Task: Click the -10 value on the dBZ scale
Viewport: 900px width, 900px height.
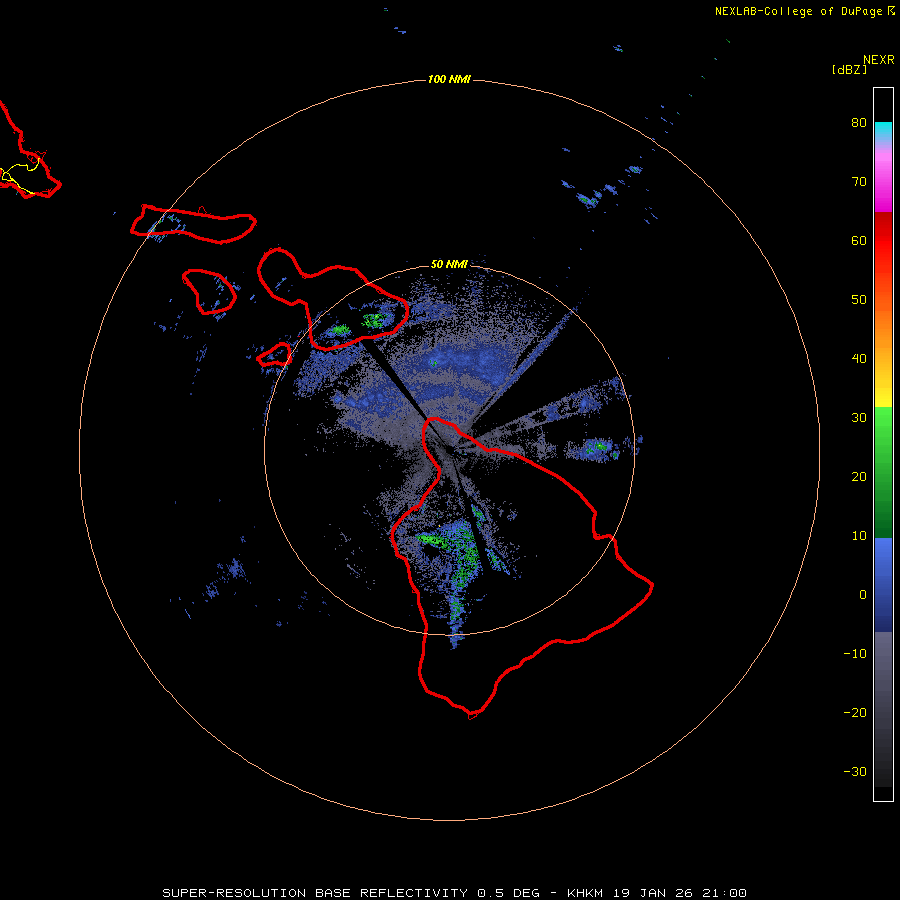Action: [855, 654]
